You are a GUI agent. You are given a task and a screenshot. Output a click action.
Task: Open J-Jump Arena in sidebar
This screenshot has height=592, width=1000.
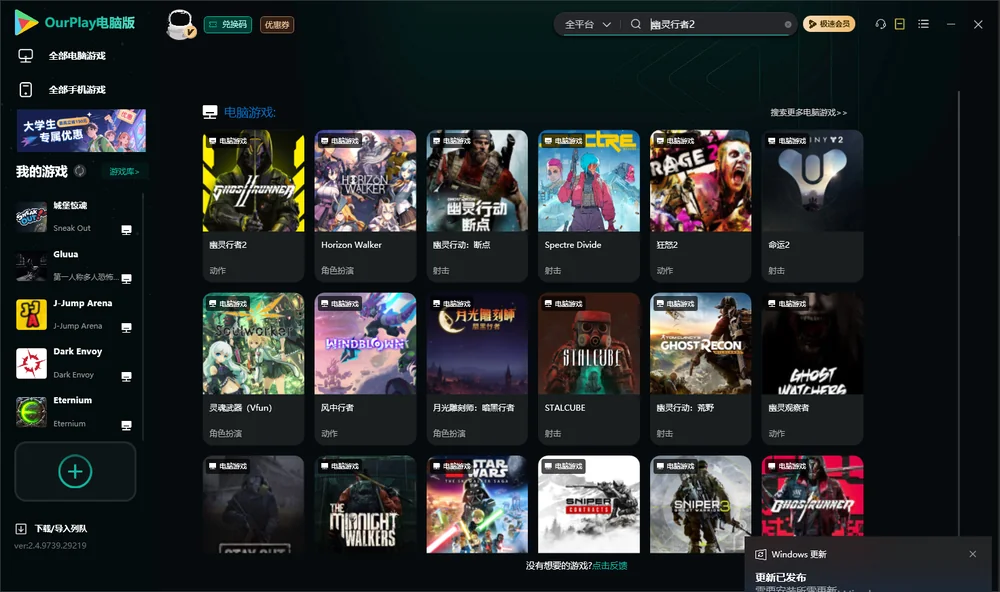(75, 314)
